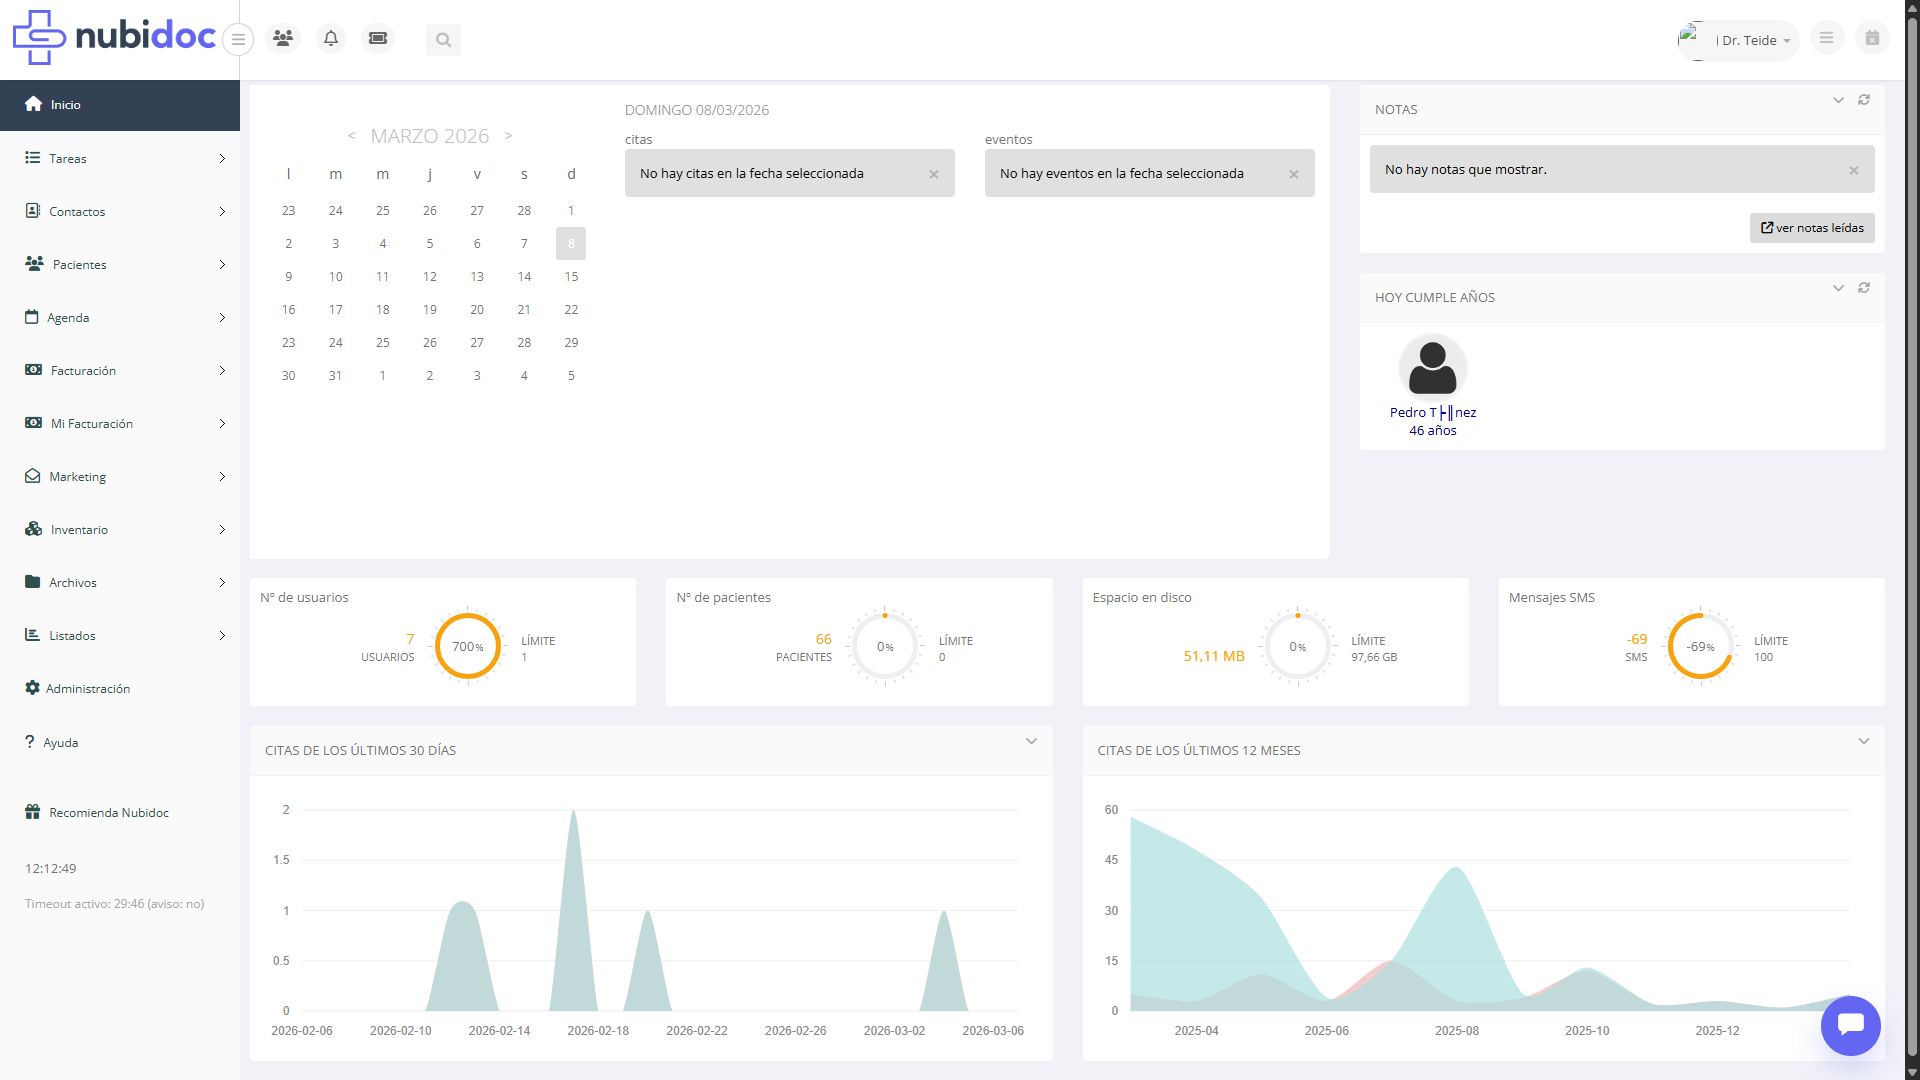The height and width of the screenshot is (1080, 1920).
Task: Toggle the sidebar collapse hamburger button
Action: [x=238, y=40]
